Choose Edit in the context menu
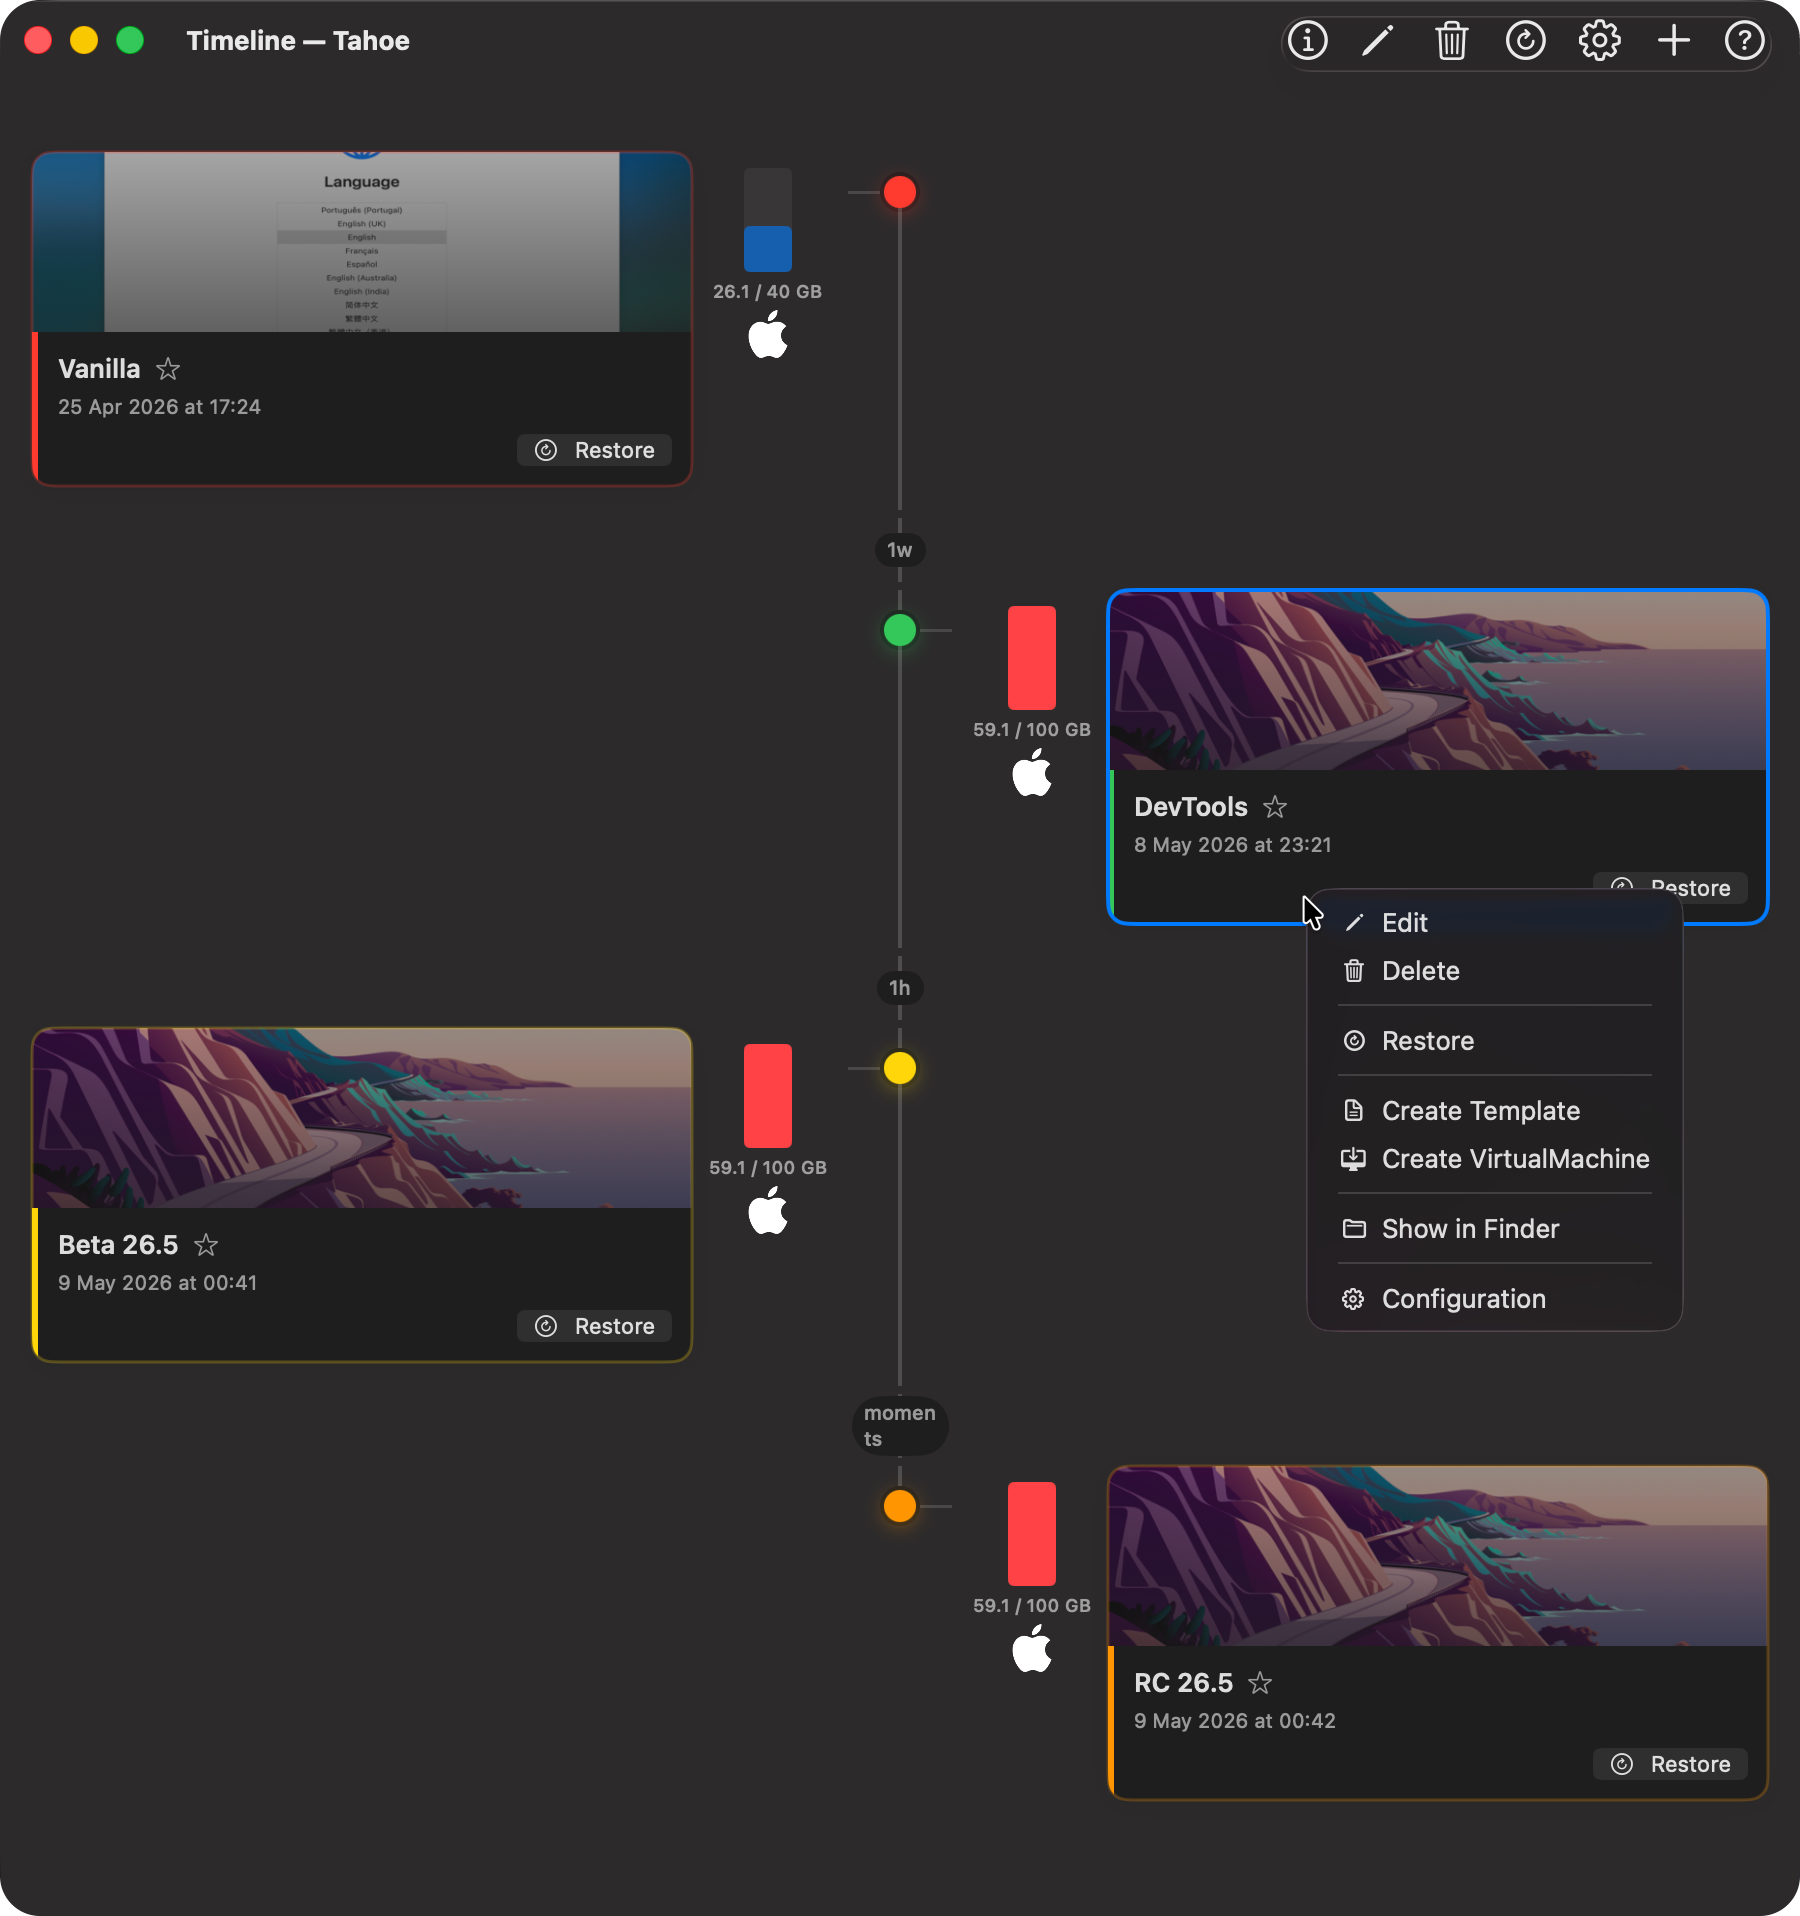This screenshot has width=1800, height=1916. point(1494,923)
